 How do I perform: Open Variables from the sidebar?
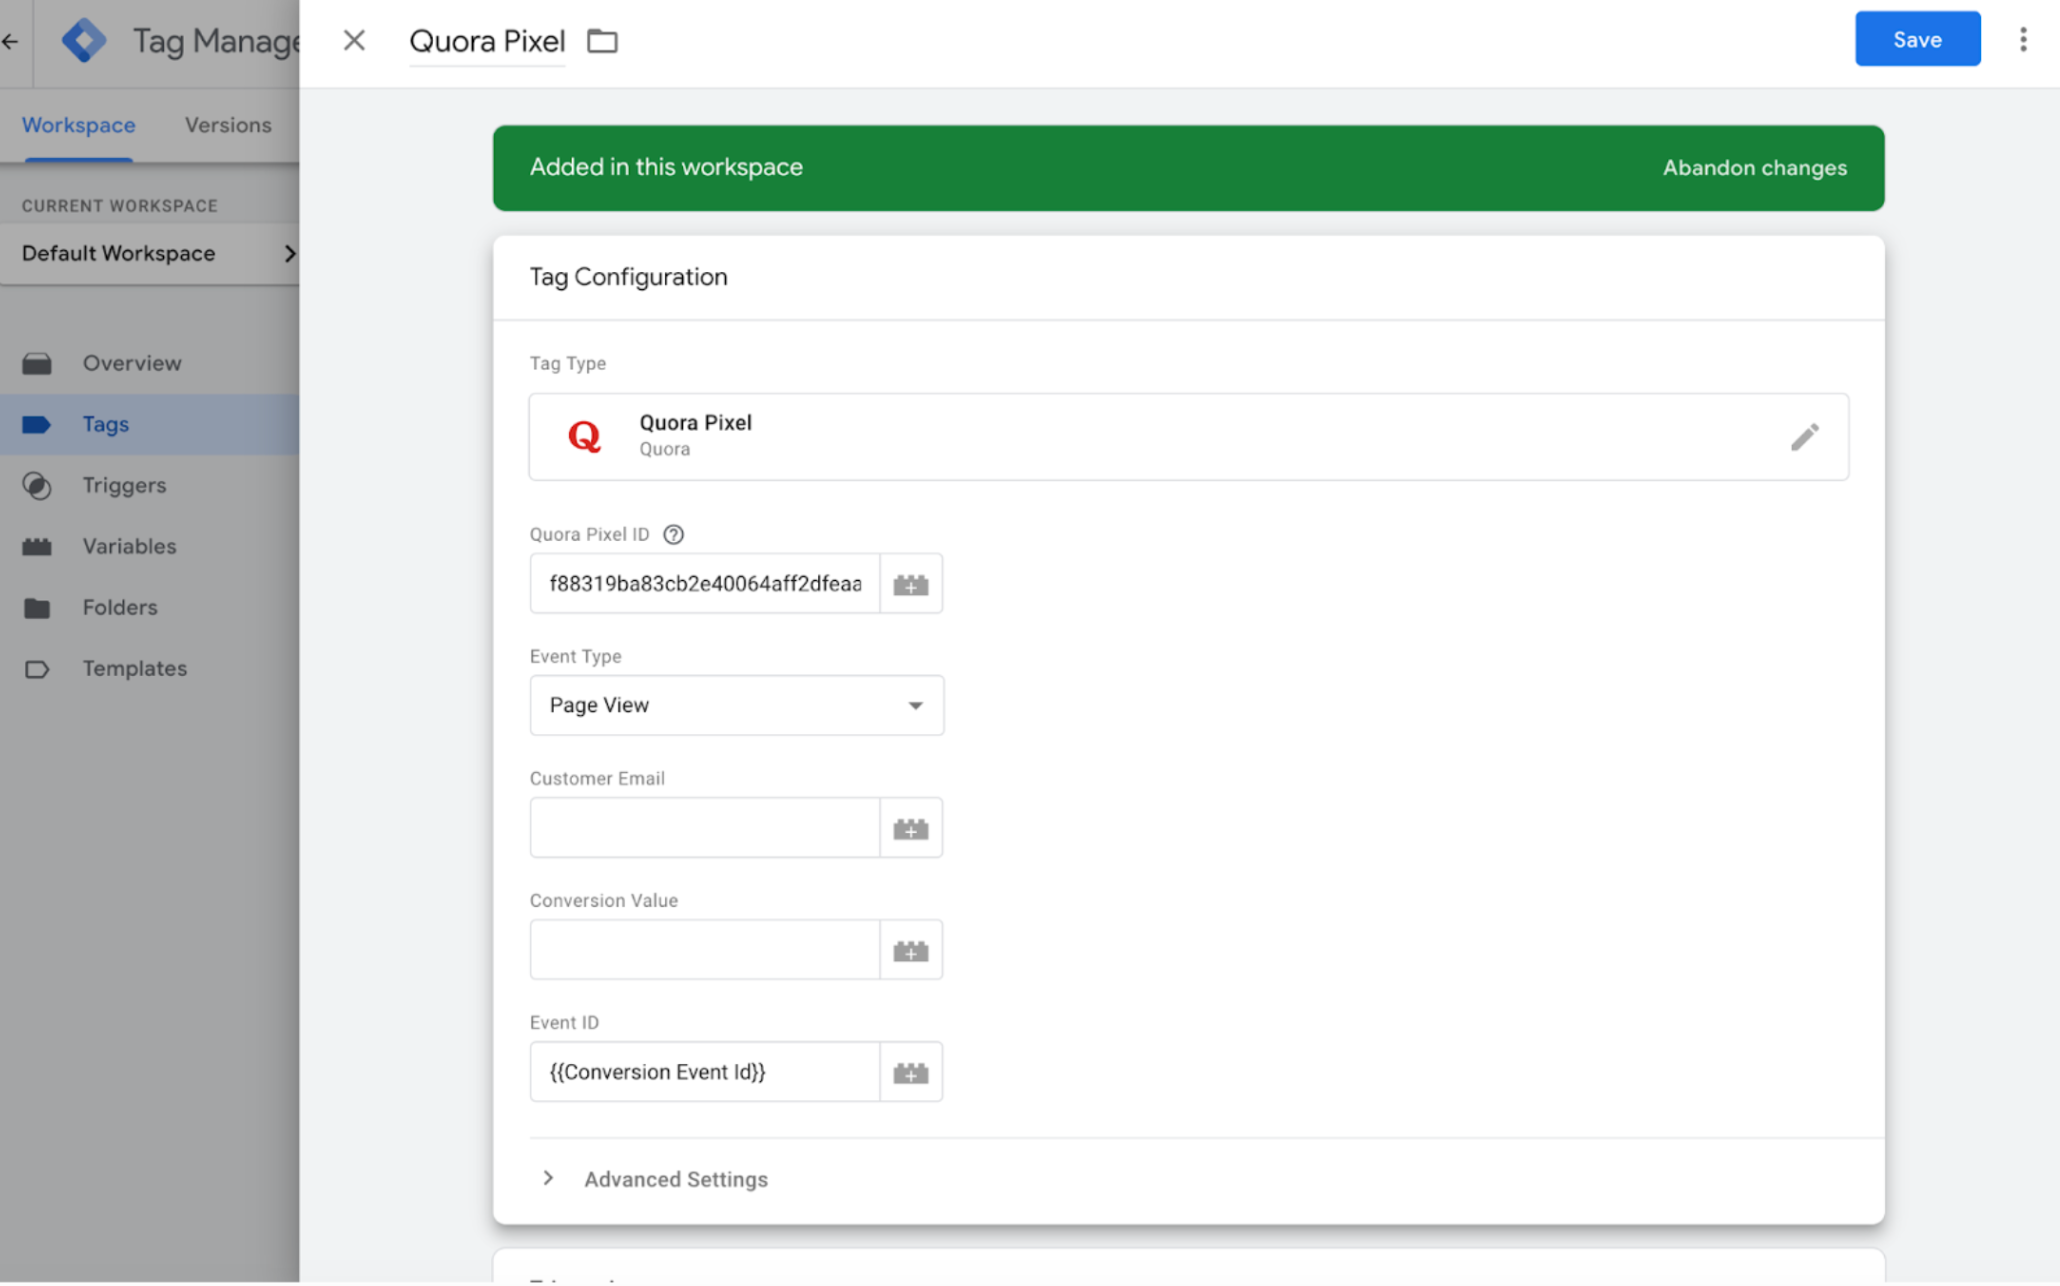(x=128, y=546)
